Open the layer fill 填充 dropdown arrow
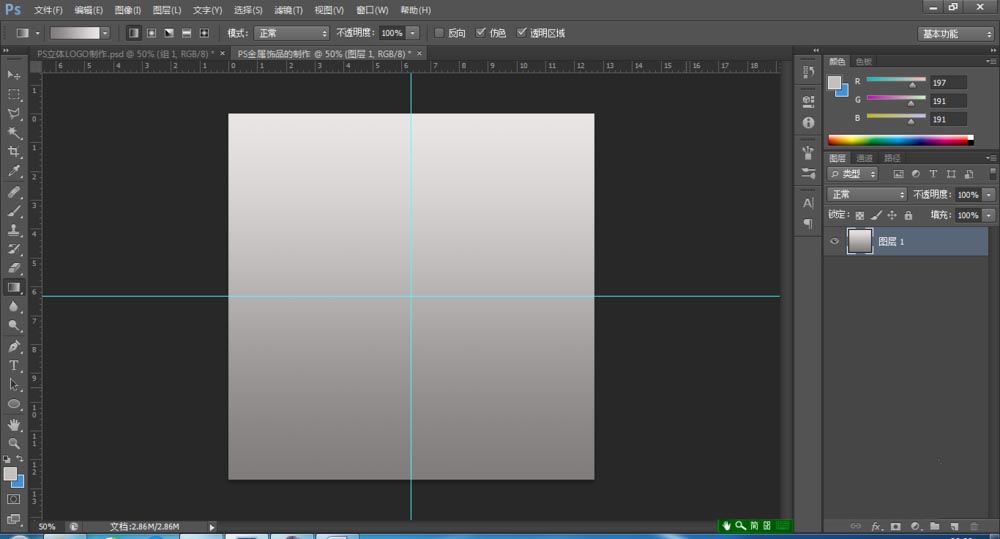The image size is (1000, 539). pos(989,216)
